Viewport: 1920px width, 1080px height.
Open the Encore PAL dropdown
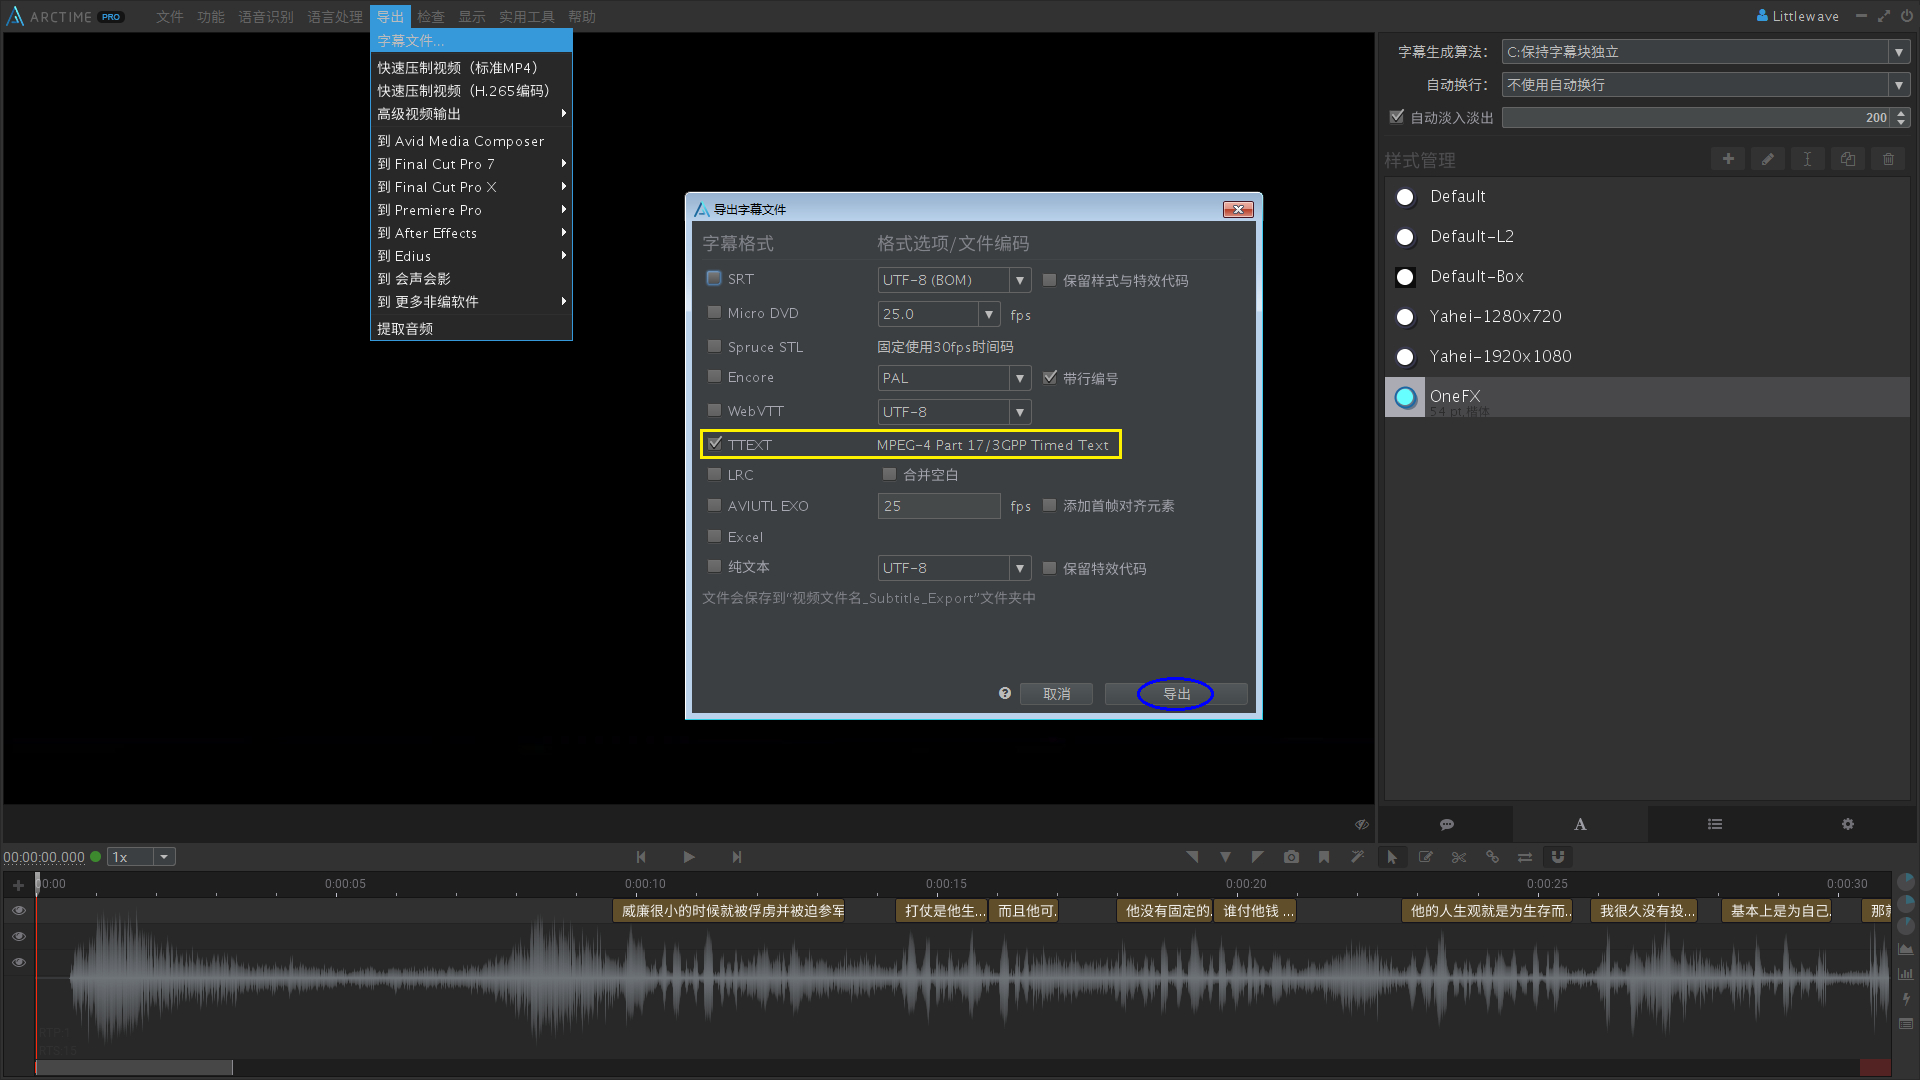click(x=954, y=378)
